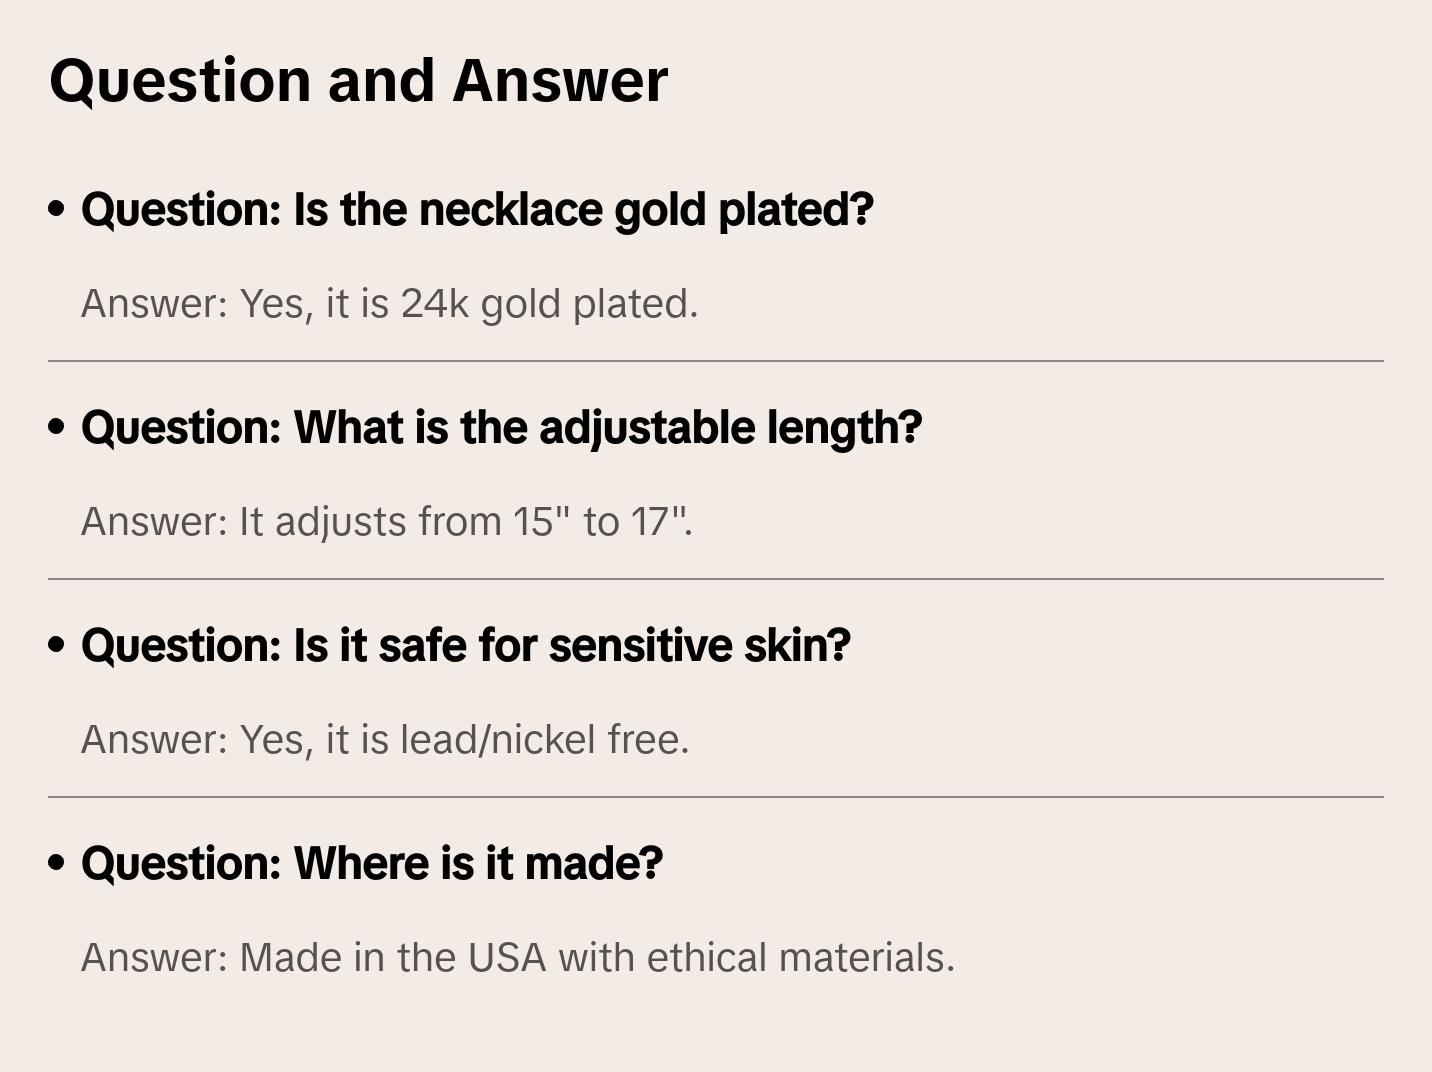Select the "Where is it made?" question
Viewport: 1432px width, 1072px height.
pos(371,864)
